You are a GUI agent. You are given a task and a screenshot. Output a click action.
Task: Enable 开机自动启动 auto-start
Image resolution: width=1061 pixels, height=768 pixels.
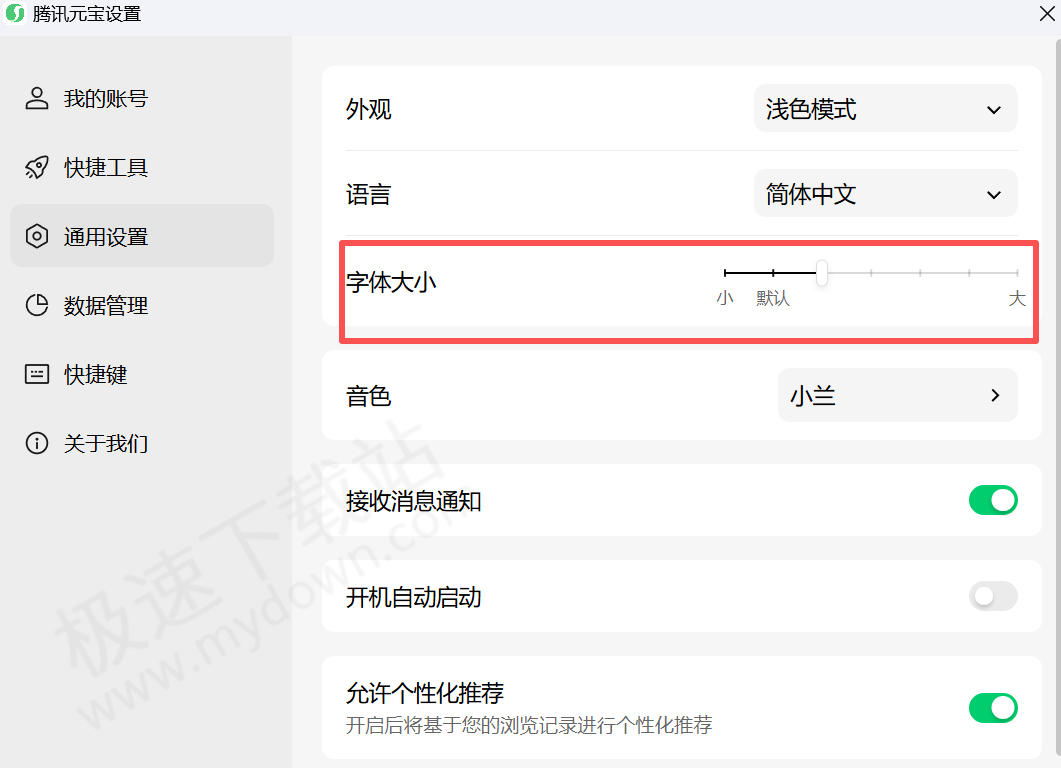click(993, 596)
